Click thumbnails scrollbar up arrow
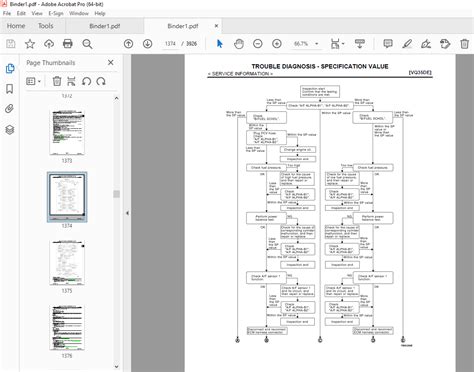Screen dimensions: 474x372 point(116,98)
